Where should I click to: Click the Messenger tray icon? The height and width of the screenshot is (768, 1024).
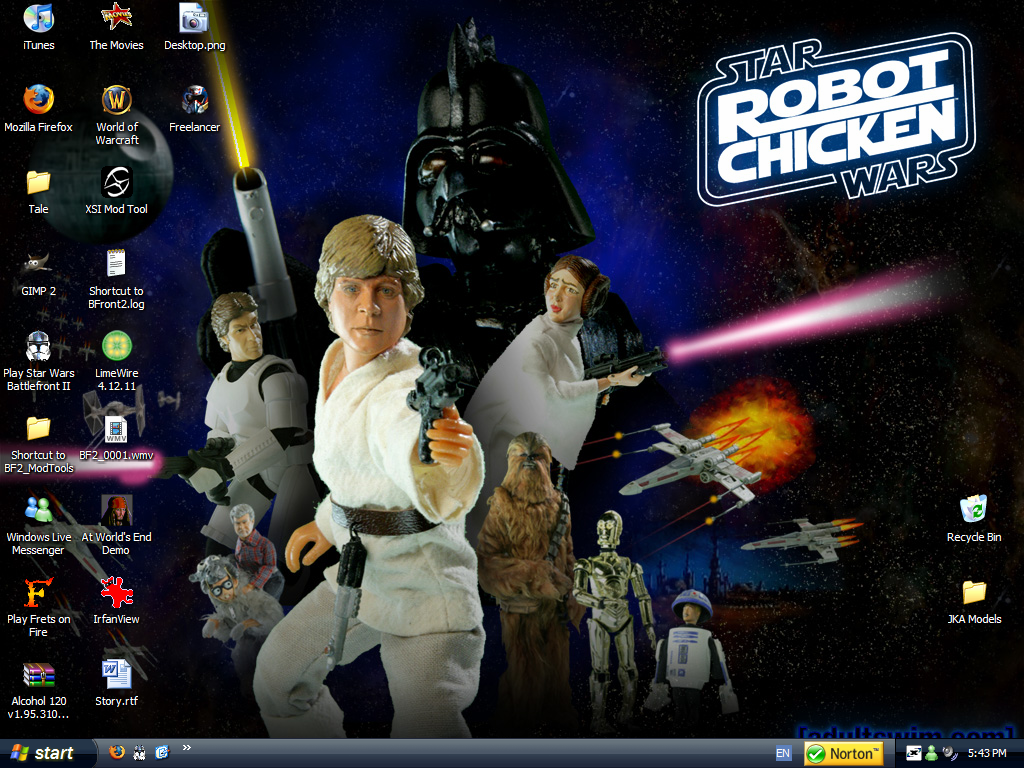(931, 754)
